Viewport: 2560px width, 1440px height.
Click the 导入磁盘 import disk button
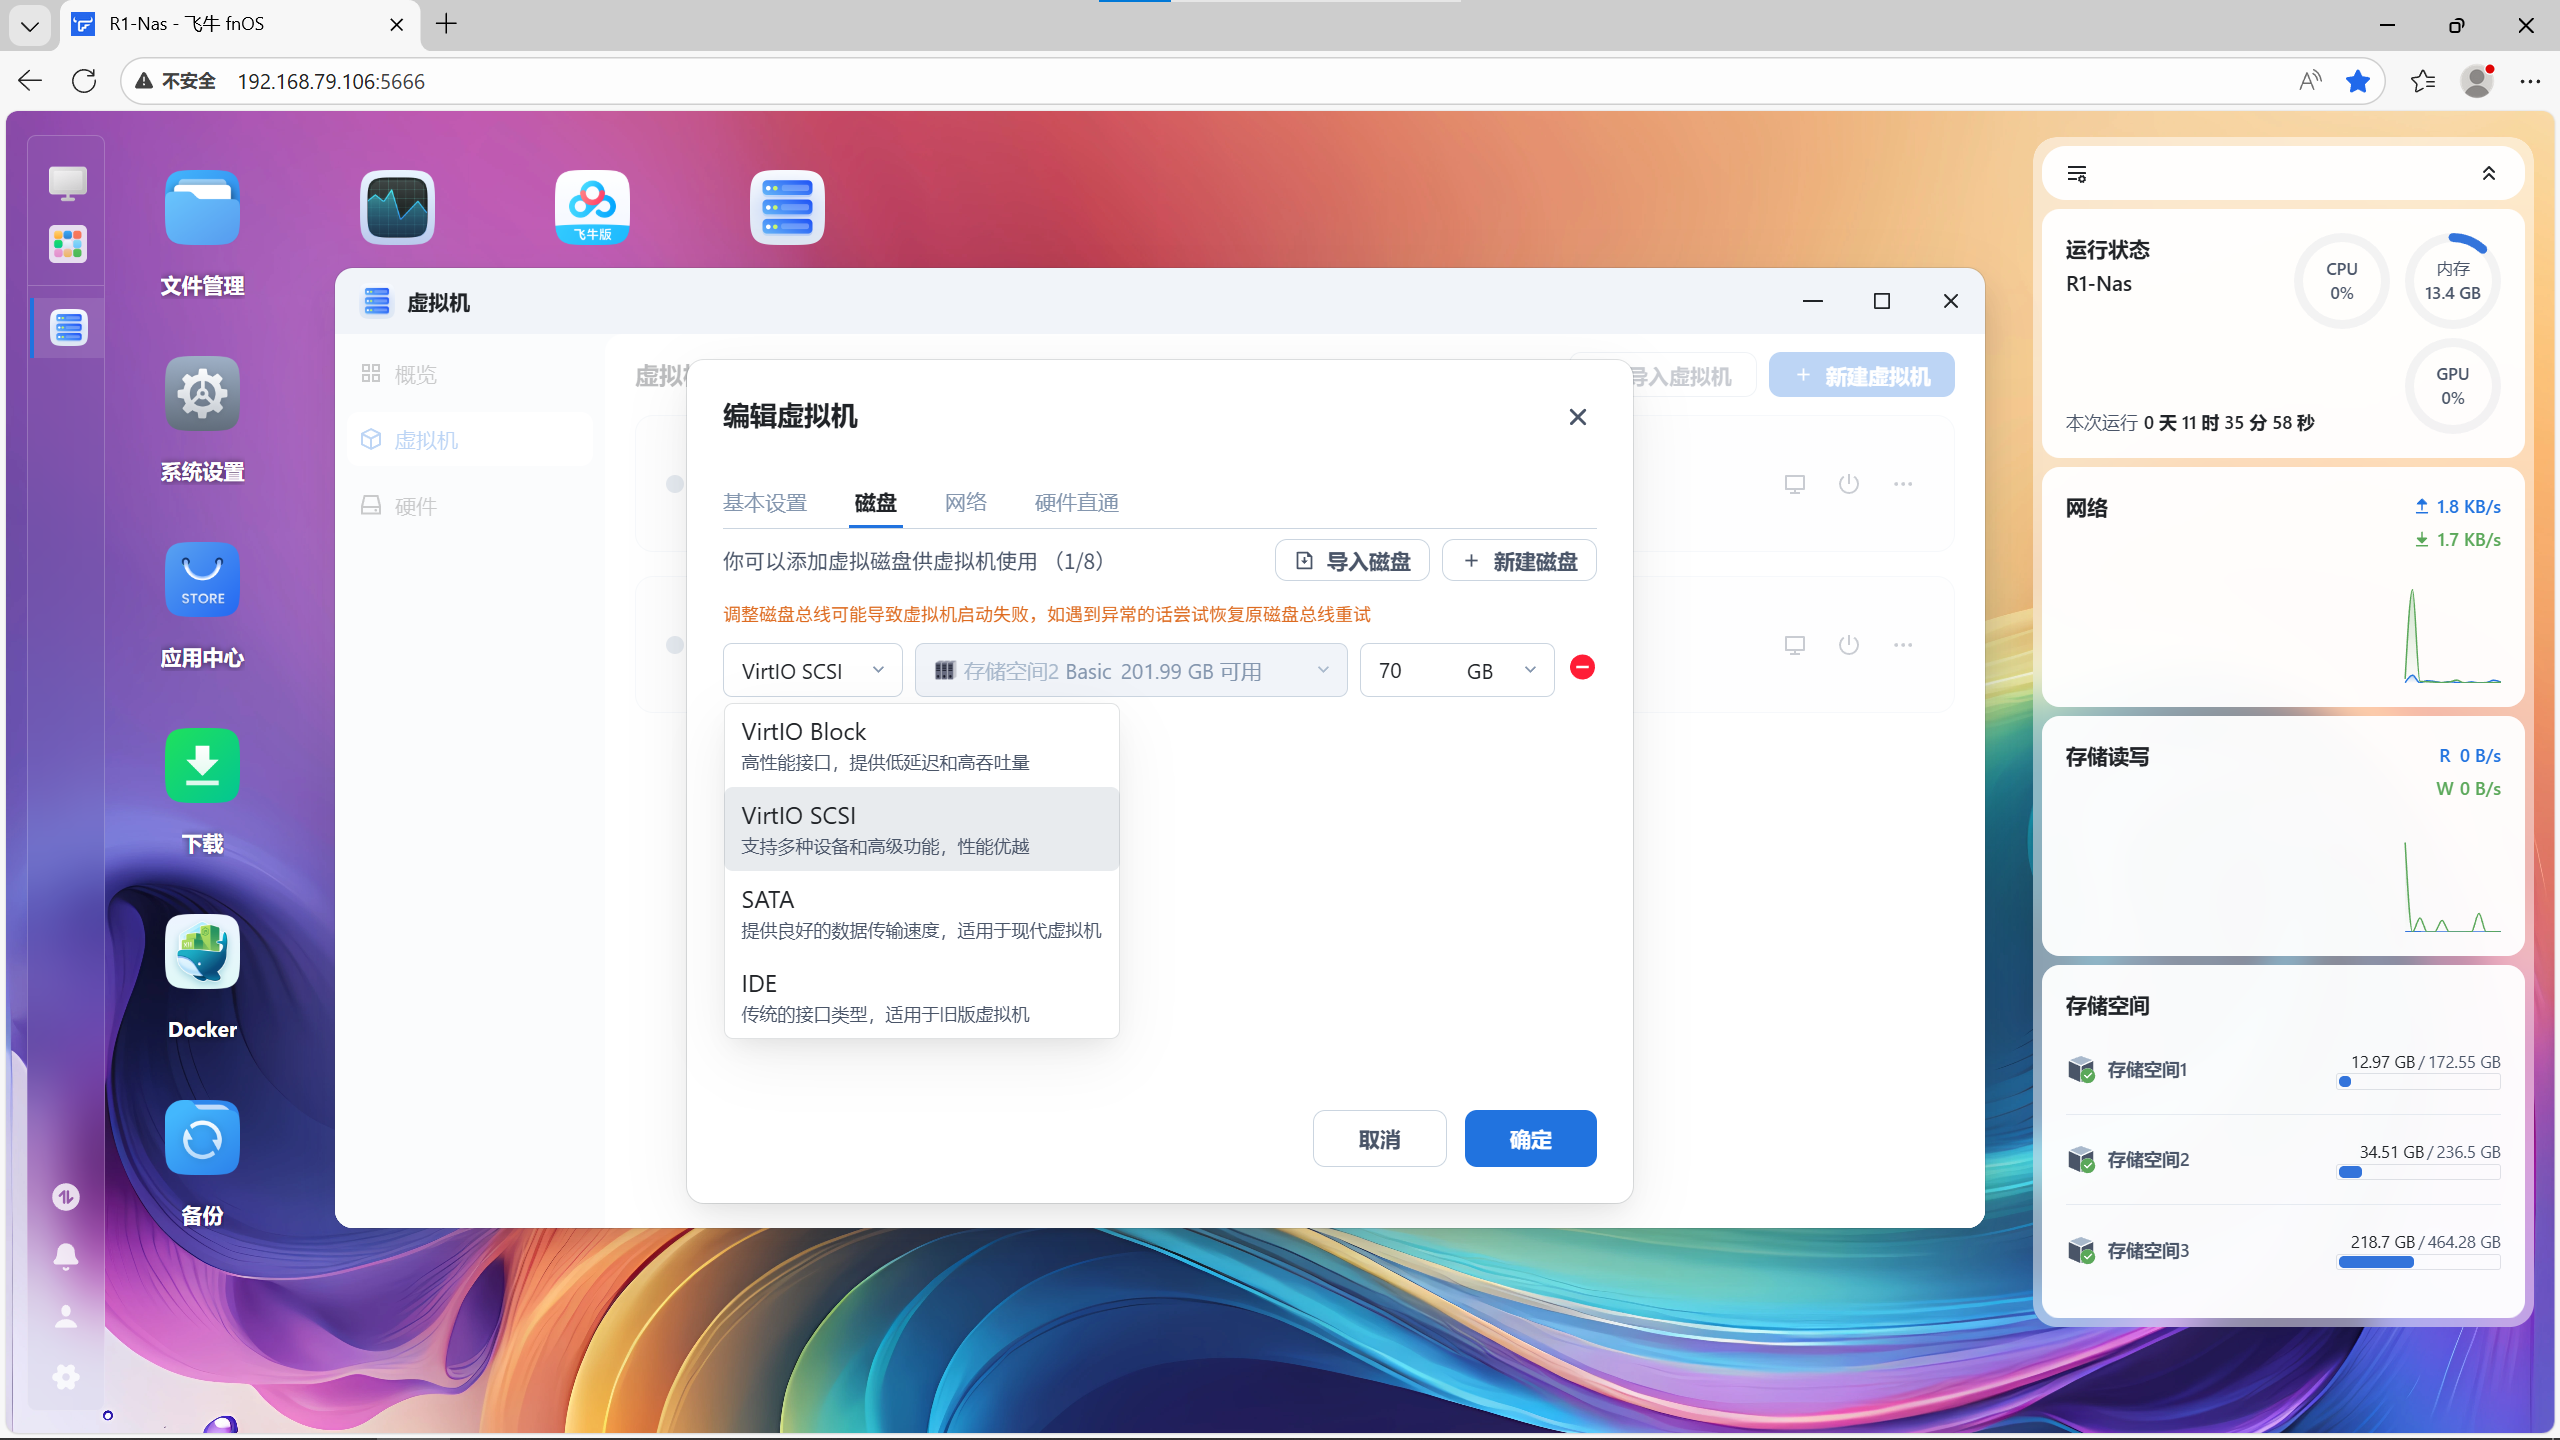click(1352, 561)
